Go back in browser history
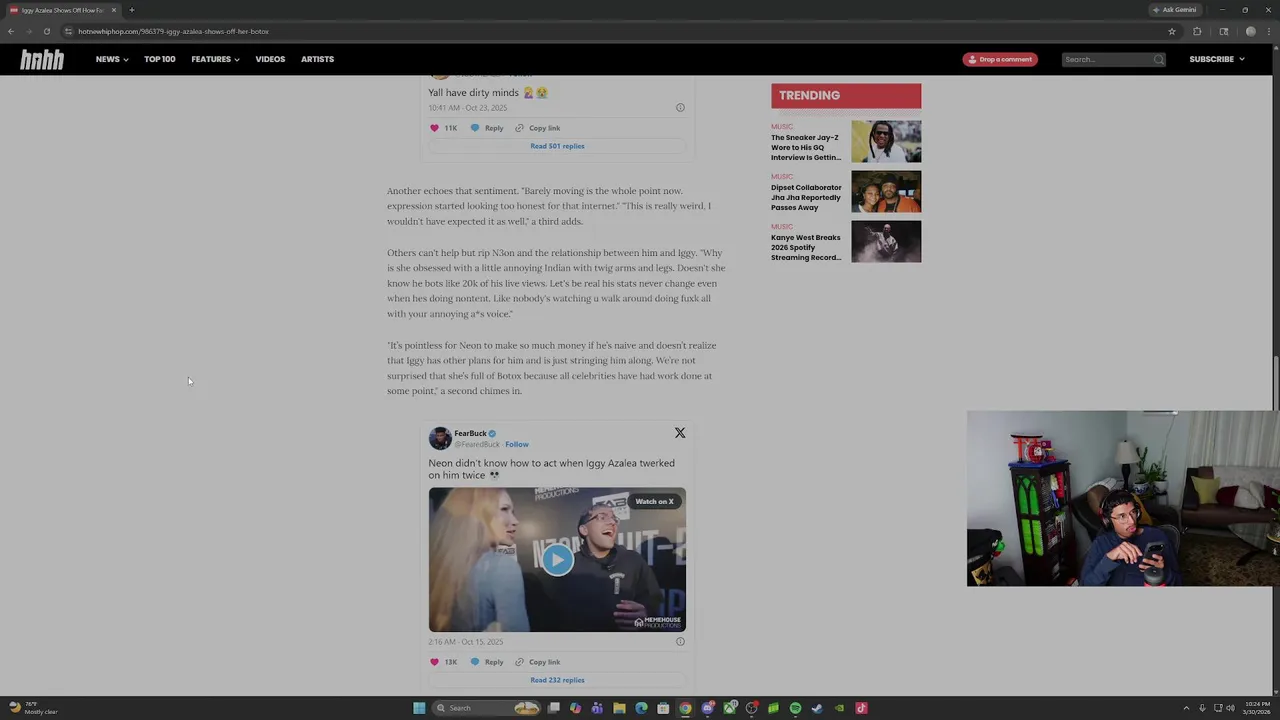 click(x=11, y=31)
